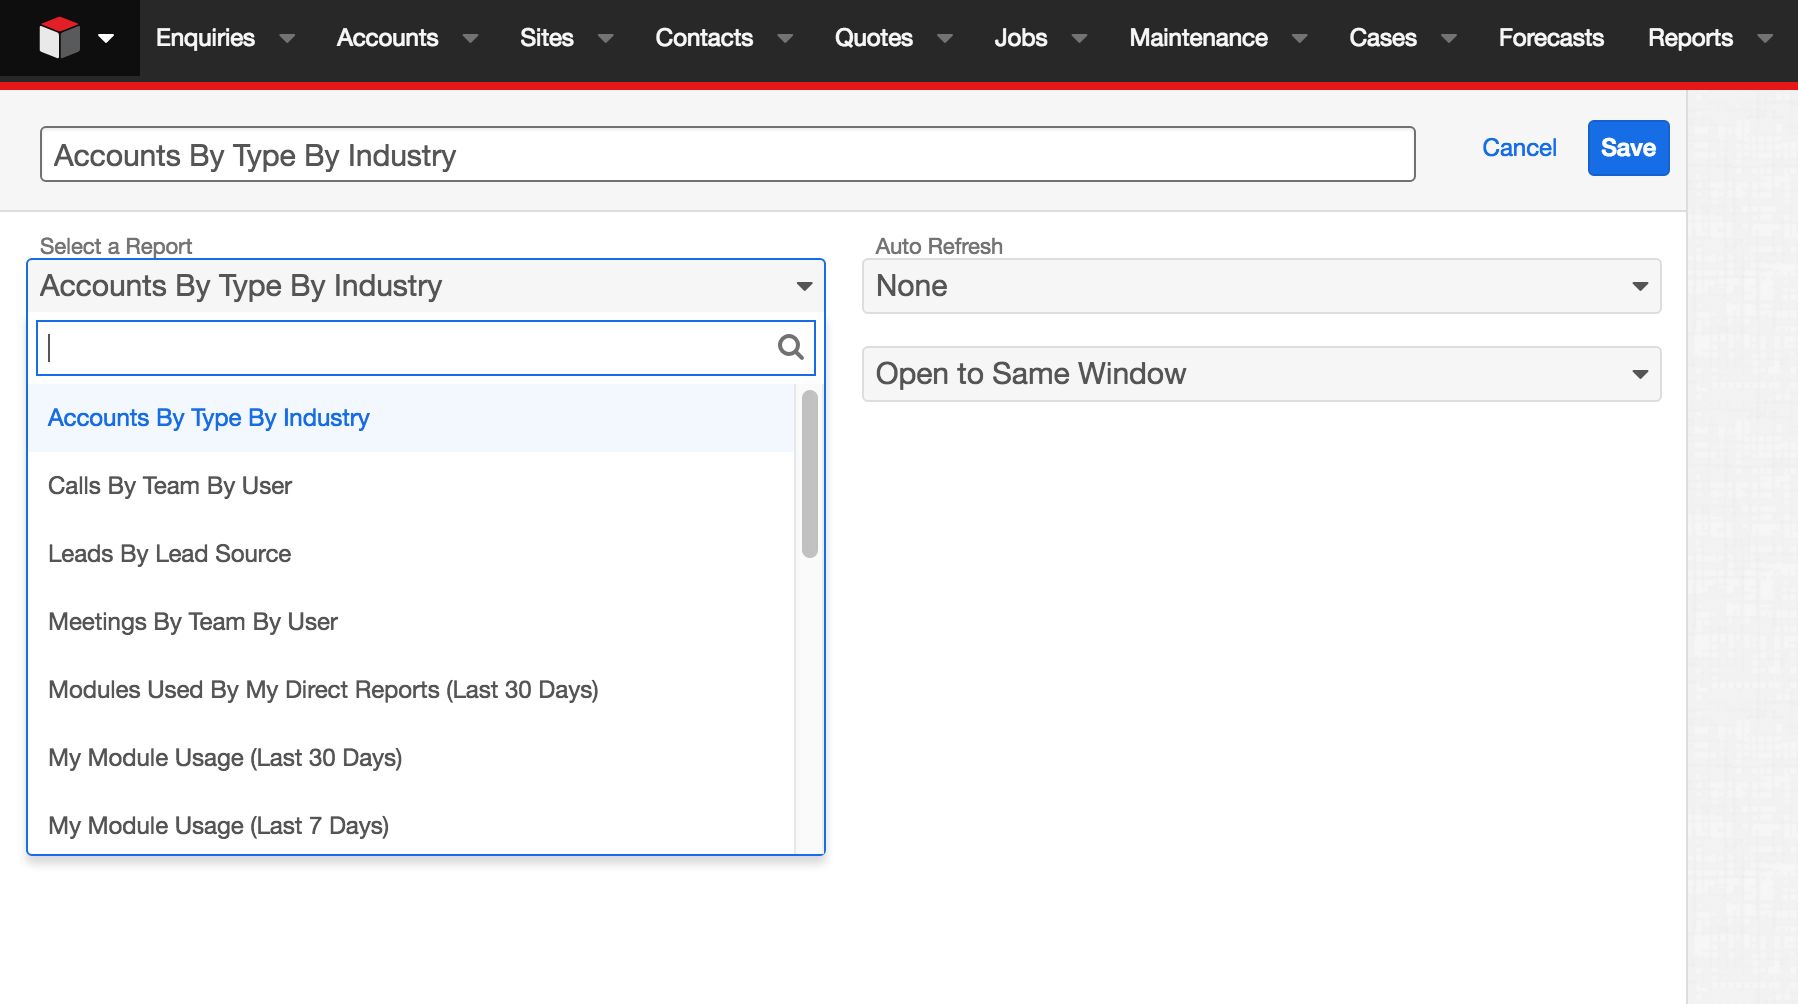Go to the Sites module
Screen dimensions: 1798x1004
(546, 38)
